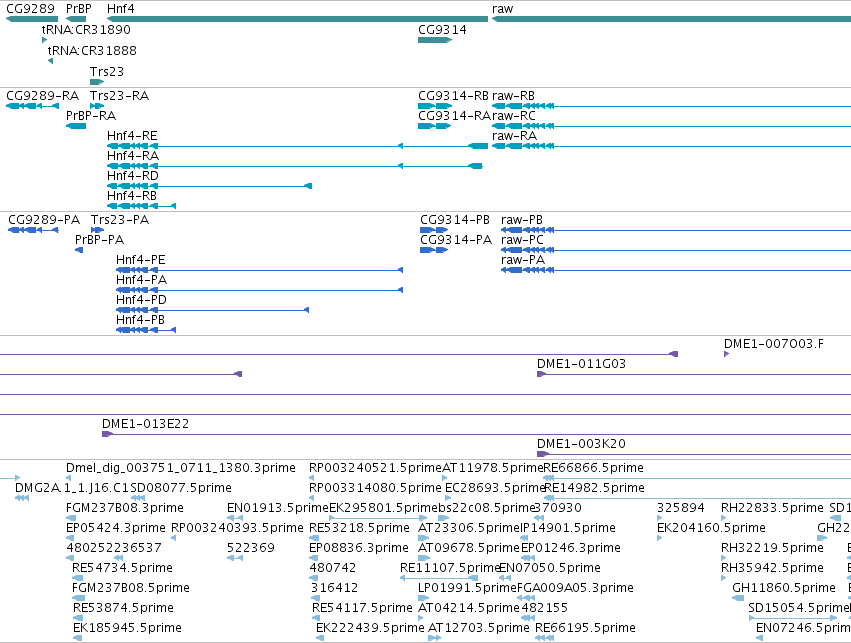
Task: Select the CG9289 gene bar
Action: coord(31,19)
